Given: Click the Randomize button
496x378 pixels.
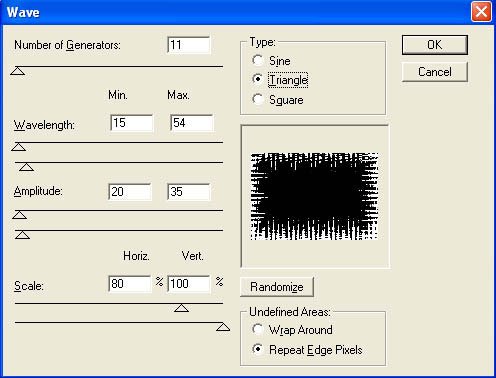Looking at the screenshot, I should (x=277, y=287).
